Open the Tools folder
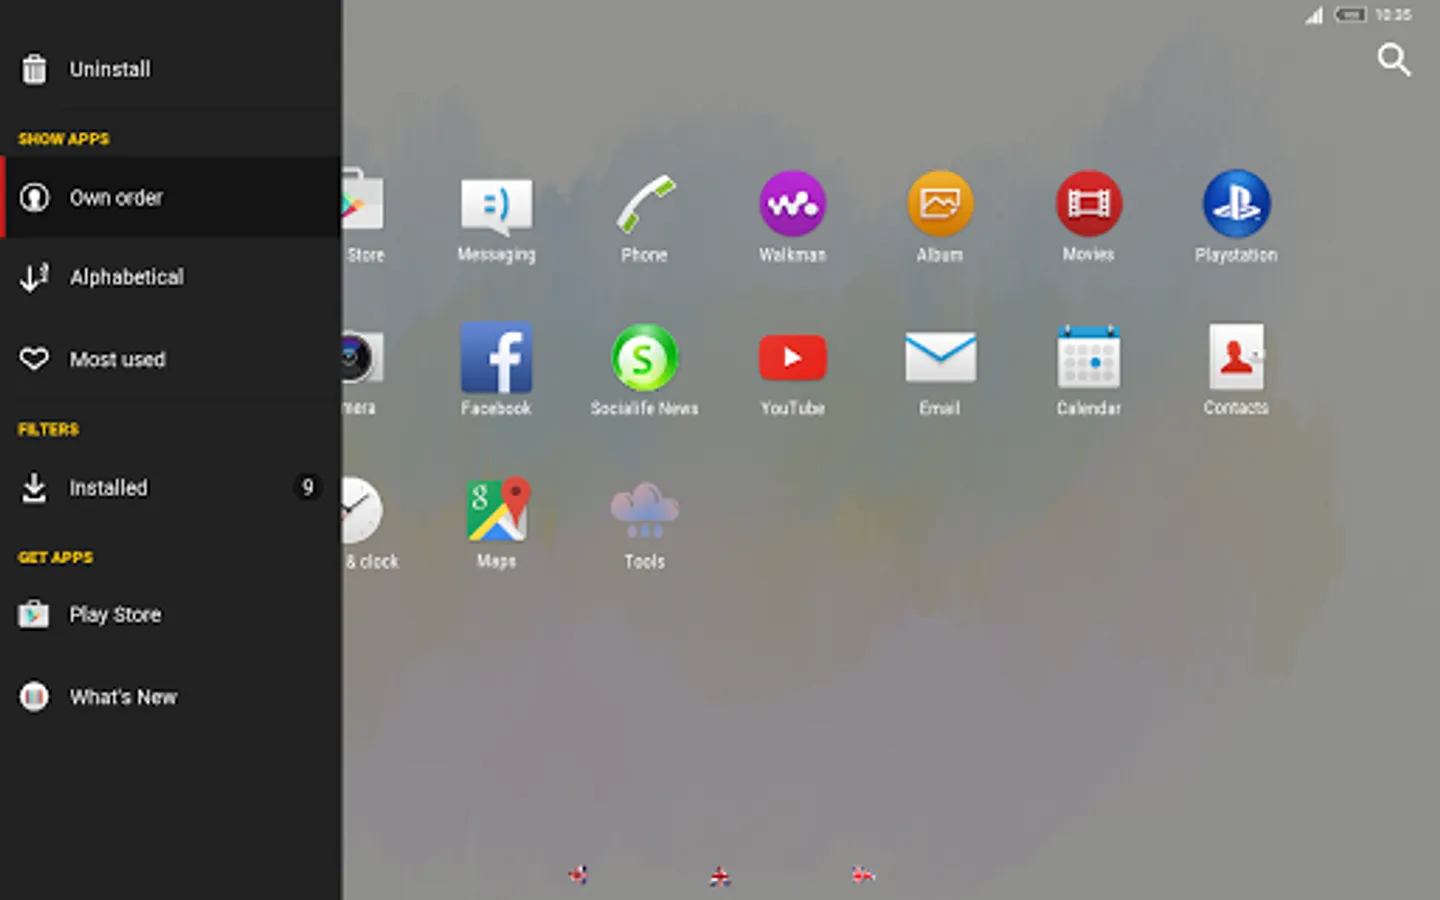The image size is (1440, 900). (644, 526)
